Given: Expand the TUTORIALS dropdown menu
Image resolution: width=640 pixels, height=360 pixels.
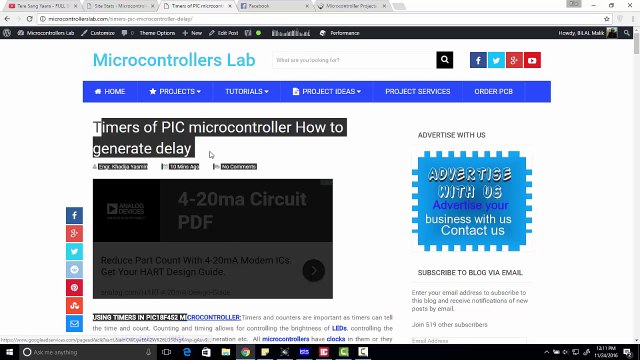Looking at the screenshot, I should pyautogui.click(x=247, y=91).
